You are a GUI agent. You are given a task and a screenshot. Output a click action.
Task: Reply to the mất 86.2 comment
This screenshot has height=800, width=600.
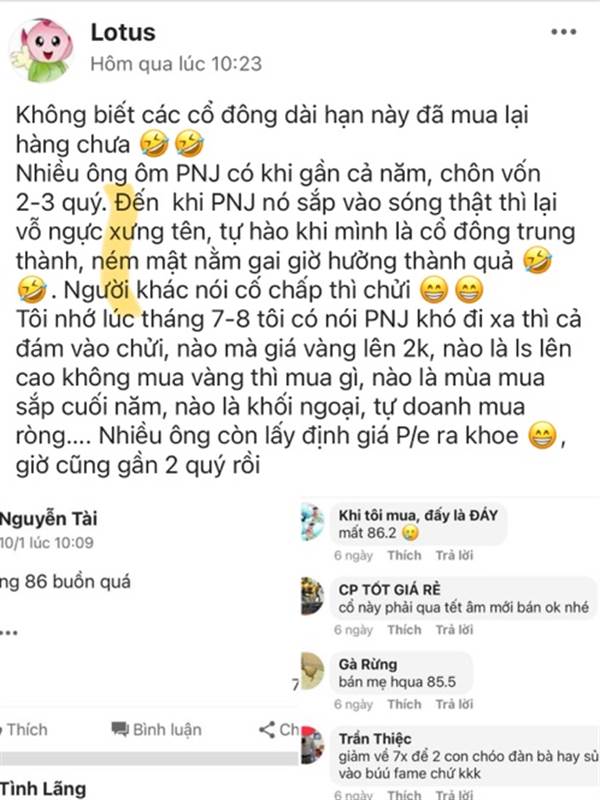pyautogui.click(x=454, y=555)
